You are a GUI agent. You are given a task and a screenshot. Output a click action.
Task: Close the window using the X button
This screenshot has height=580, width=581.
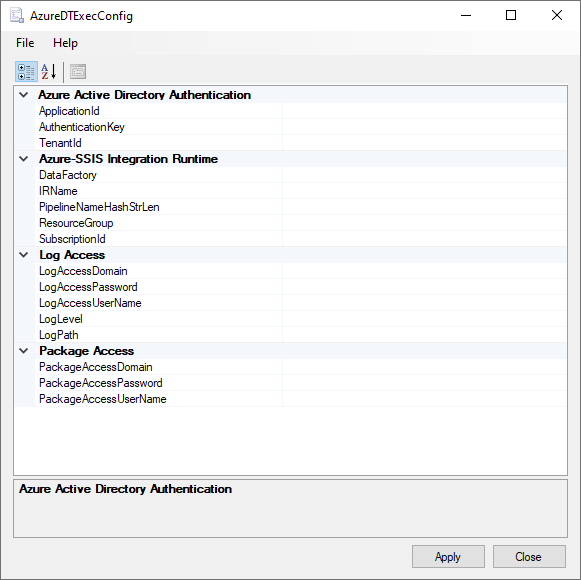(x=557, y=16)
